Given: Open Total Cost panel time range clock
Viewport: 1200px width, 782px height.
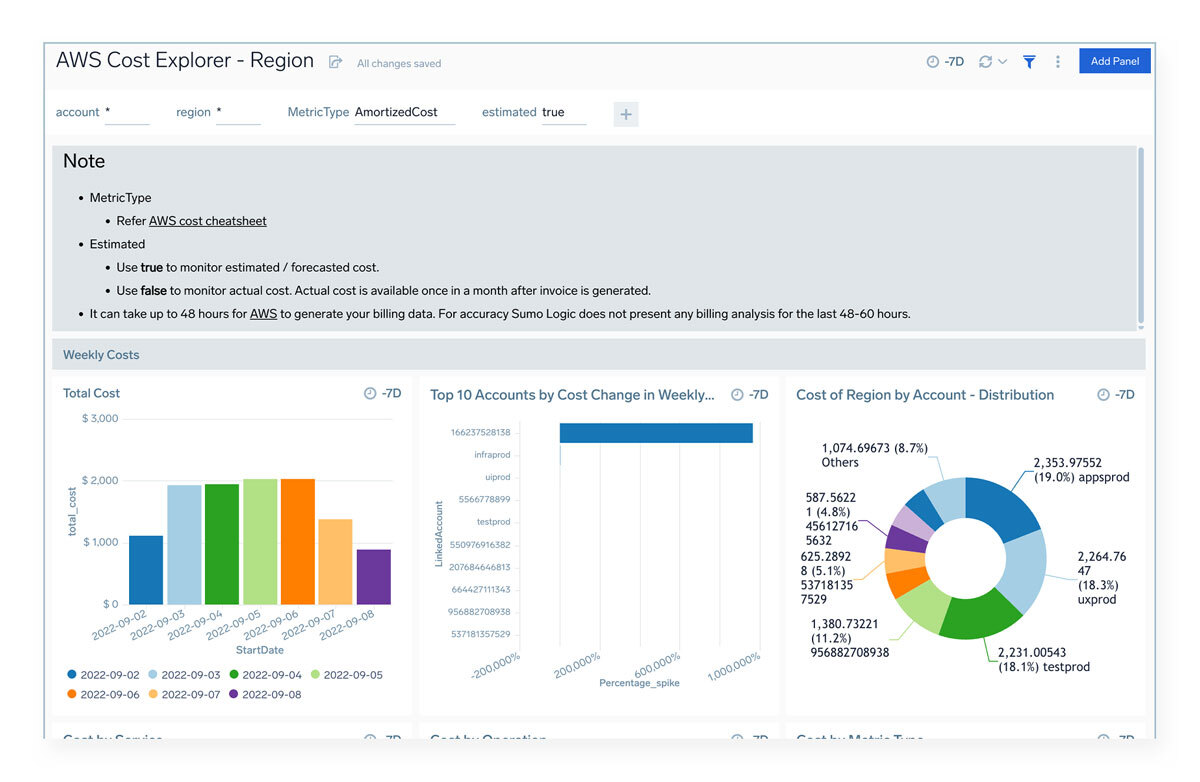Looking at the screenshot, I should coord(370,394).
